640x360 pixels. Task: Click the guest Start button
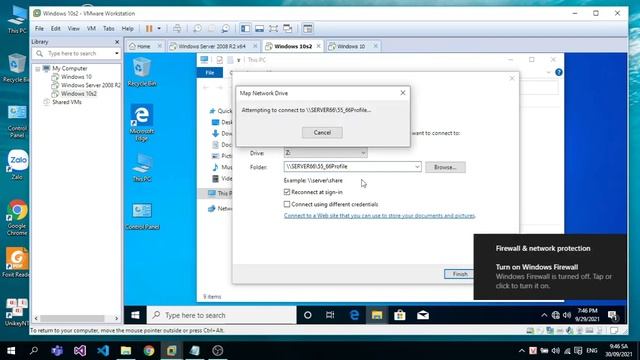[135, 315]
